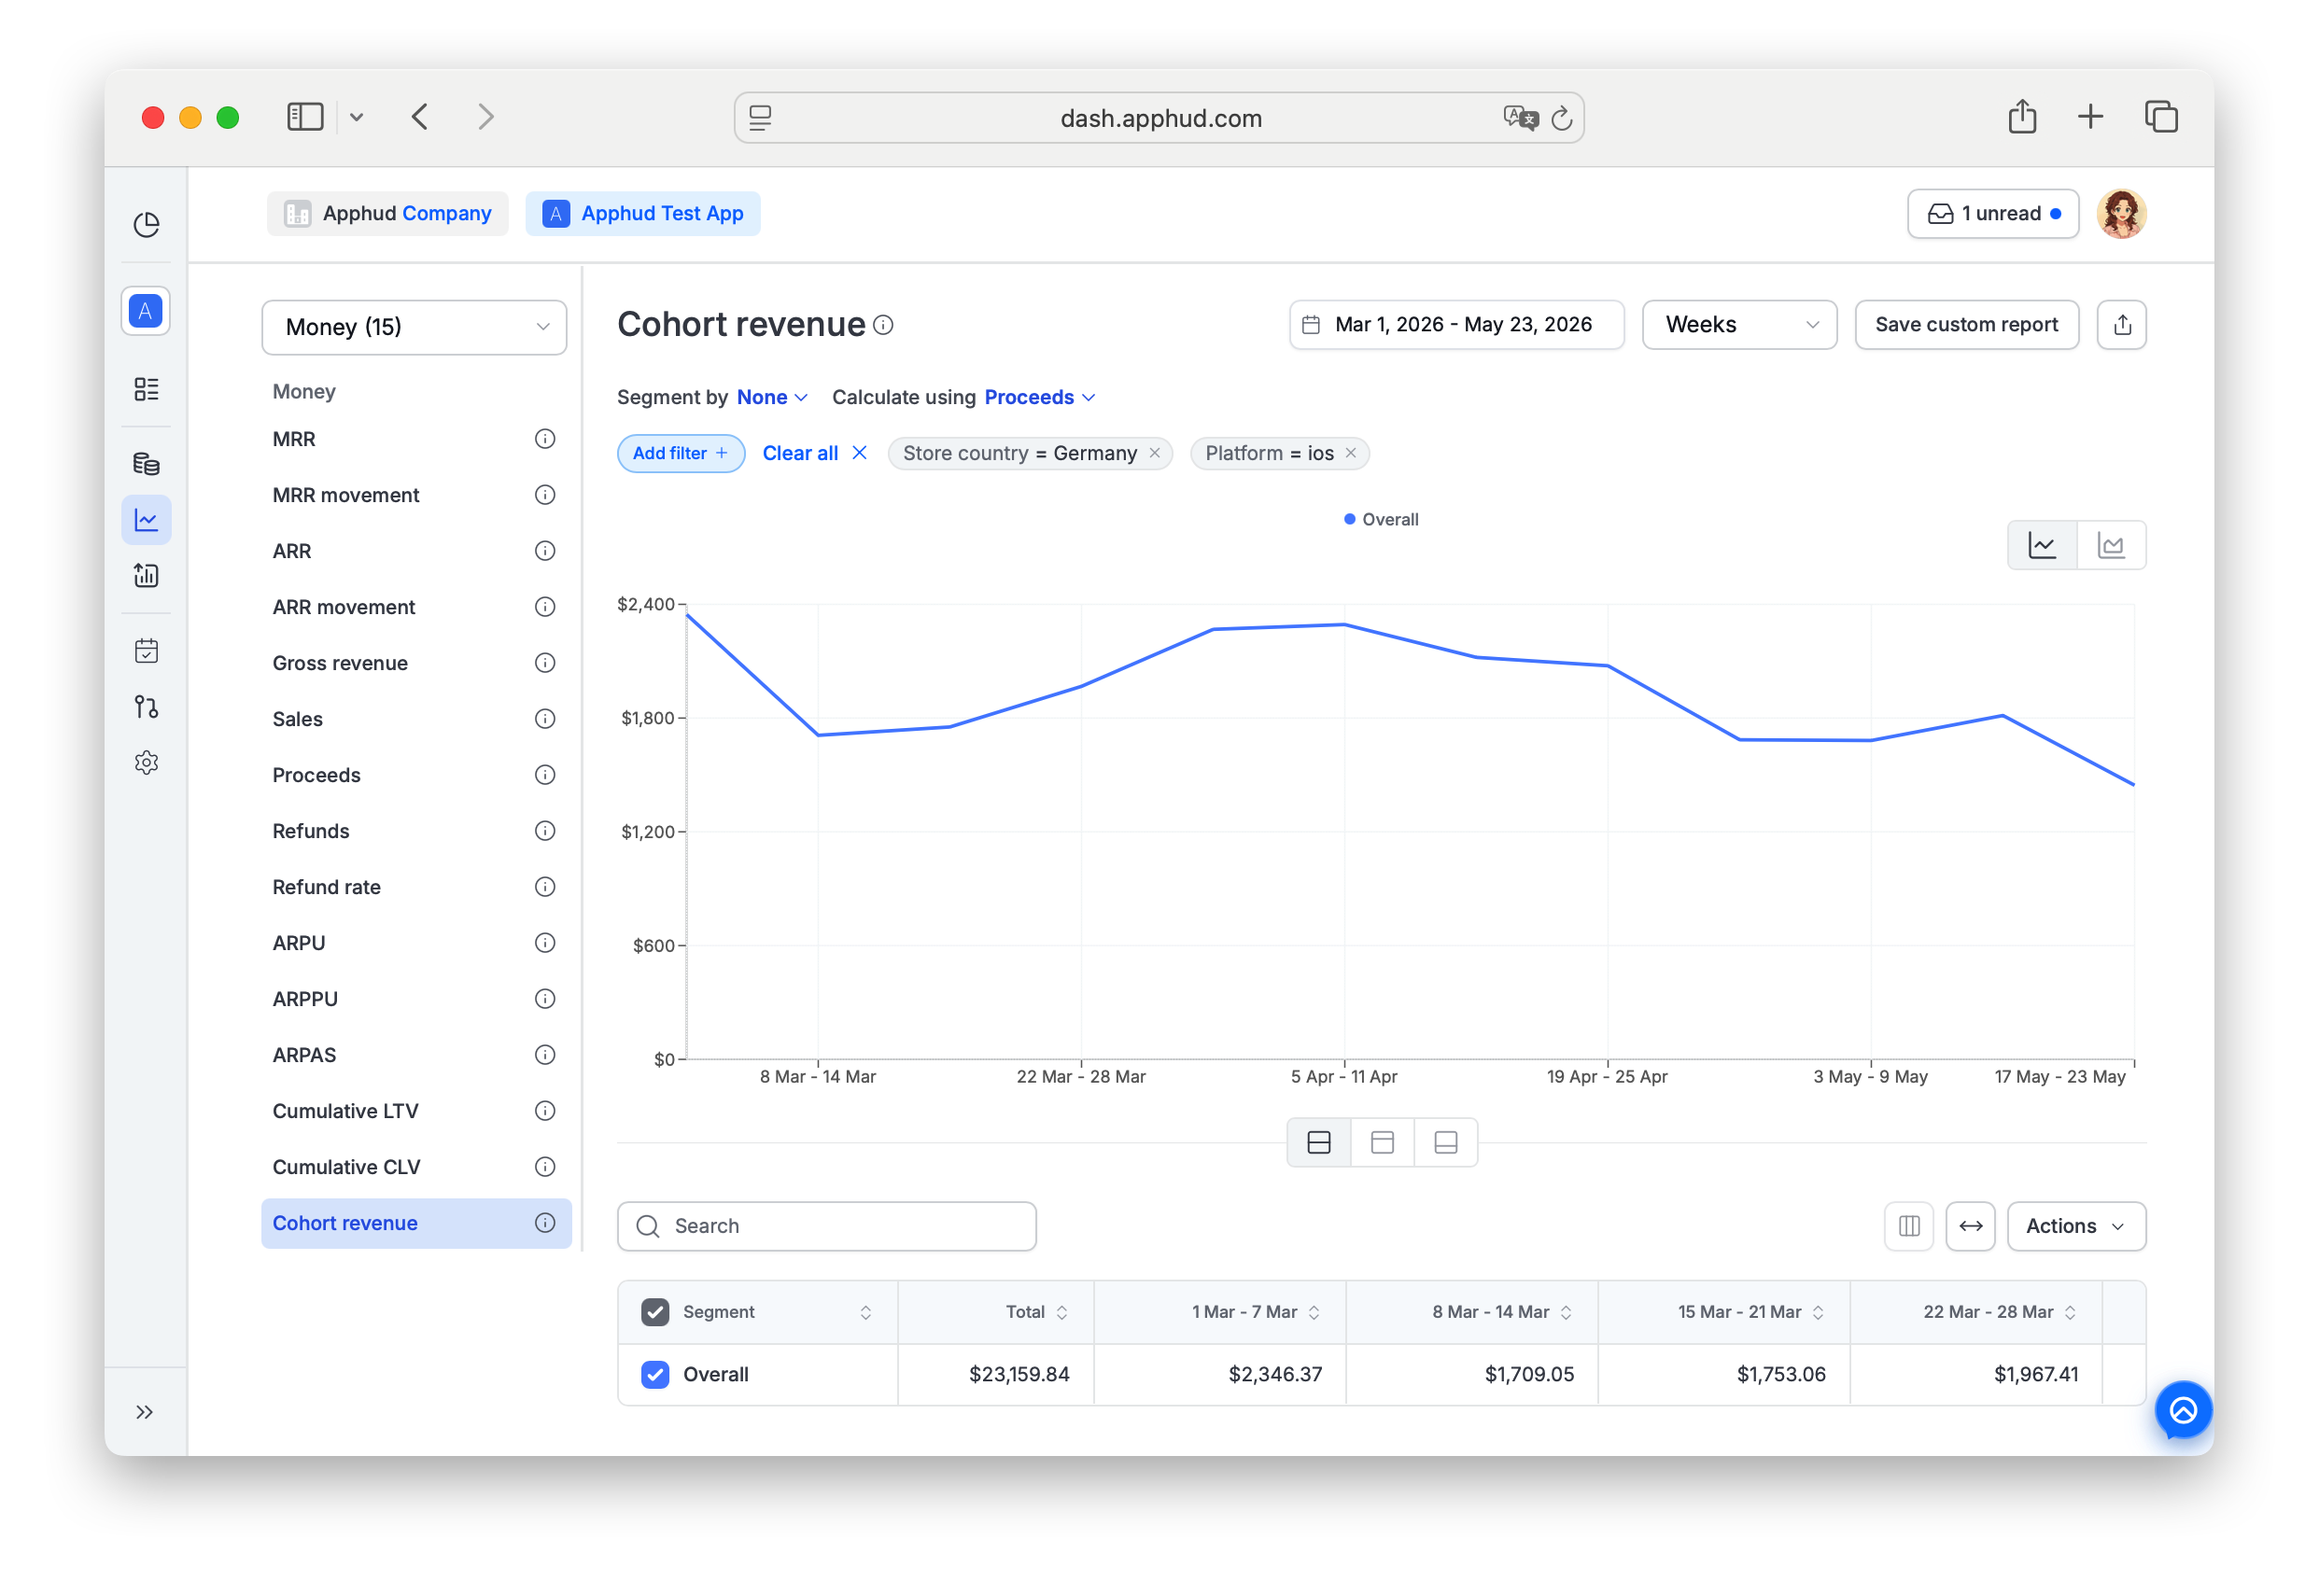This screenshot has width=2319, height=1596.
Task: Click Add filter button
Action: (x=682, y=454)
